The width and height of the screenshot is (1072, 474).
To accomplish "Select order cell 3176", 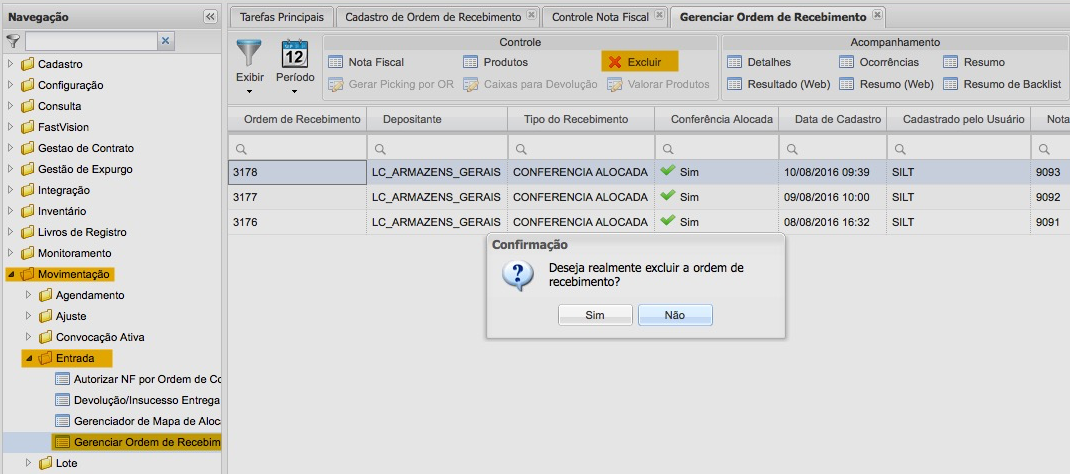I will (x=297, y=222).
